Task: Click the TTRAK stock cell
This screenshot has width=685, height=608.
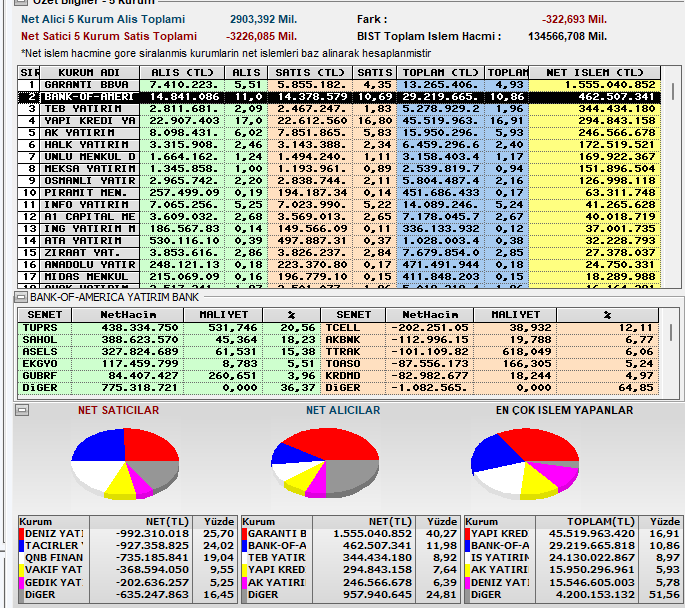Action: [x=353, y=352]
